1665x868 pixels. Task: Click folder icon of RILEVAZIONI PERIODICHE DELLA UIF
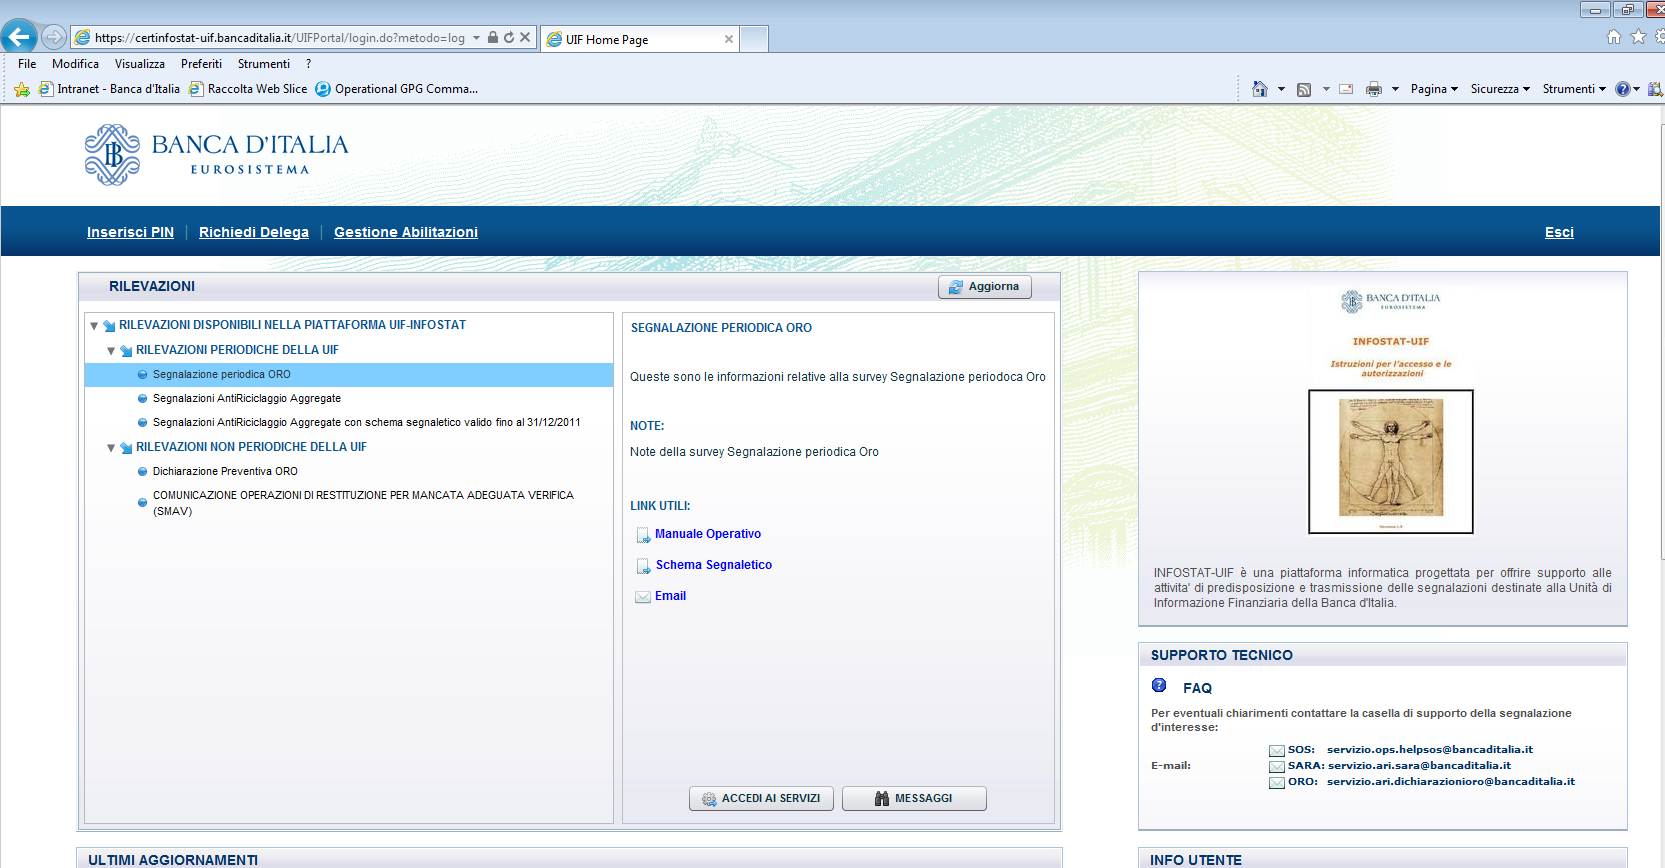coord(126,351)
